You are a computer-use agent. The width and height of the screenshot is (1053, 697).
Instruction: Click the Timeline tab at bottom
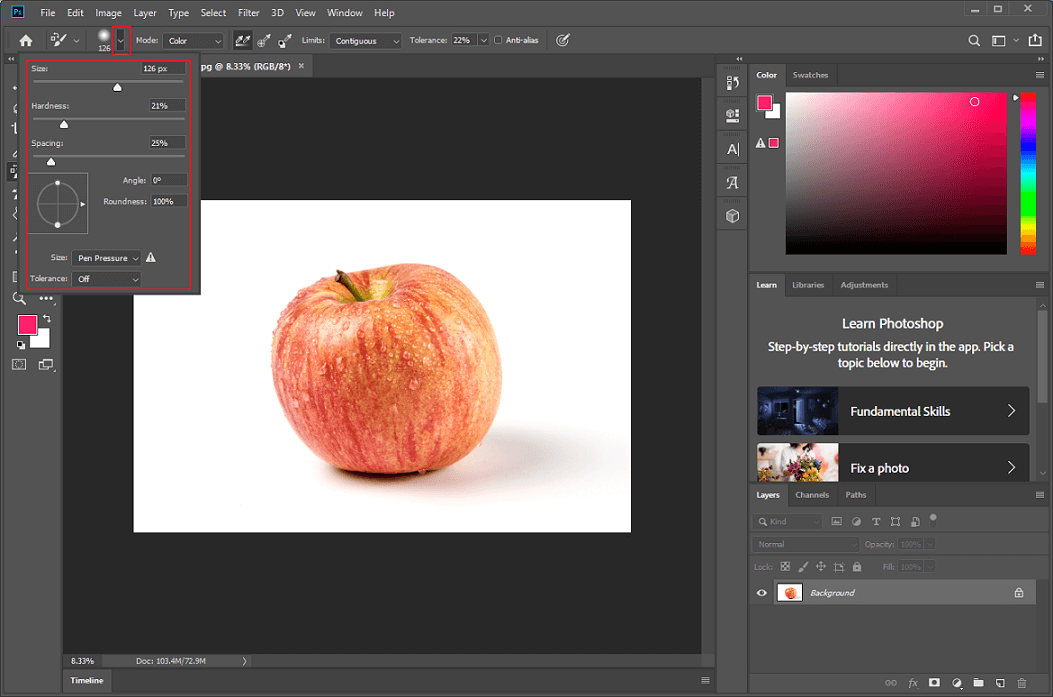coord(87,681)
